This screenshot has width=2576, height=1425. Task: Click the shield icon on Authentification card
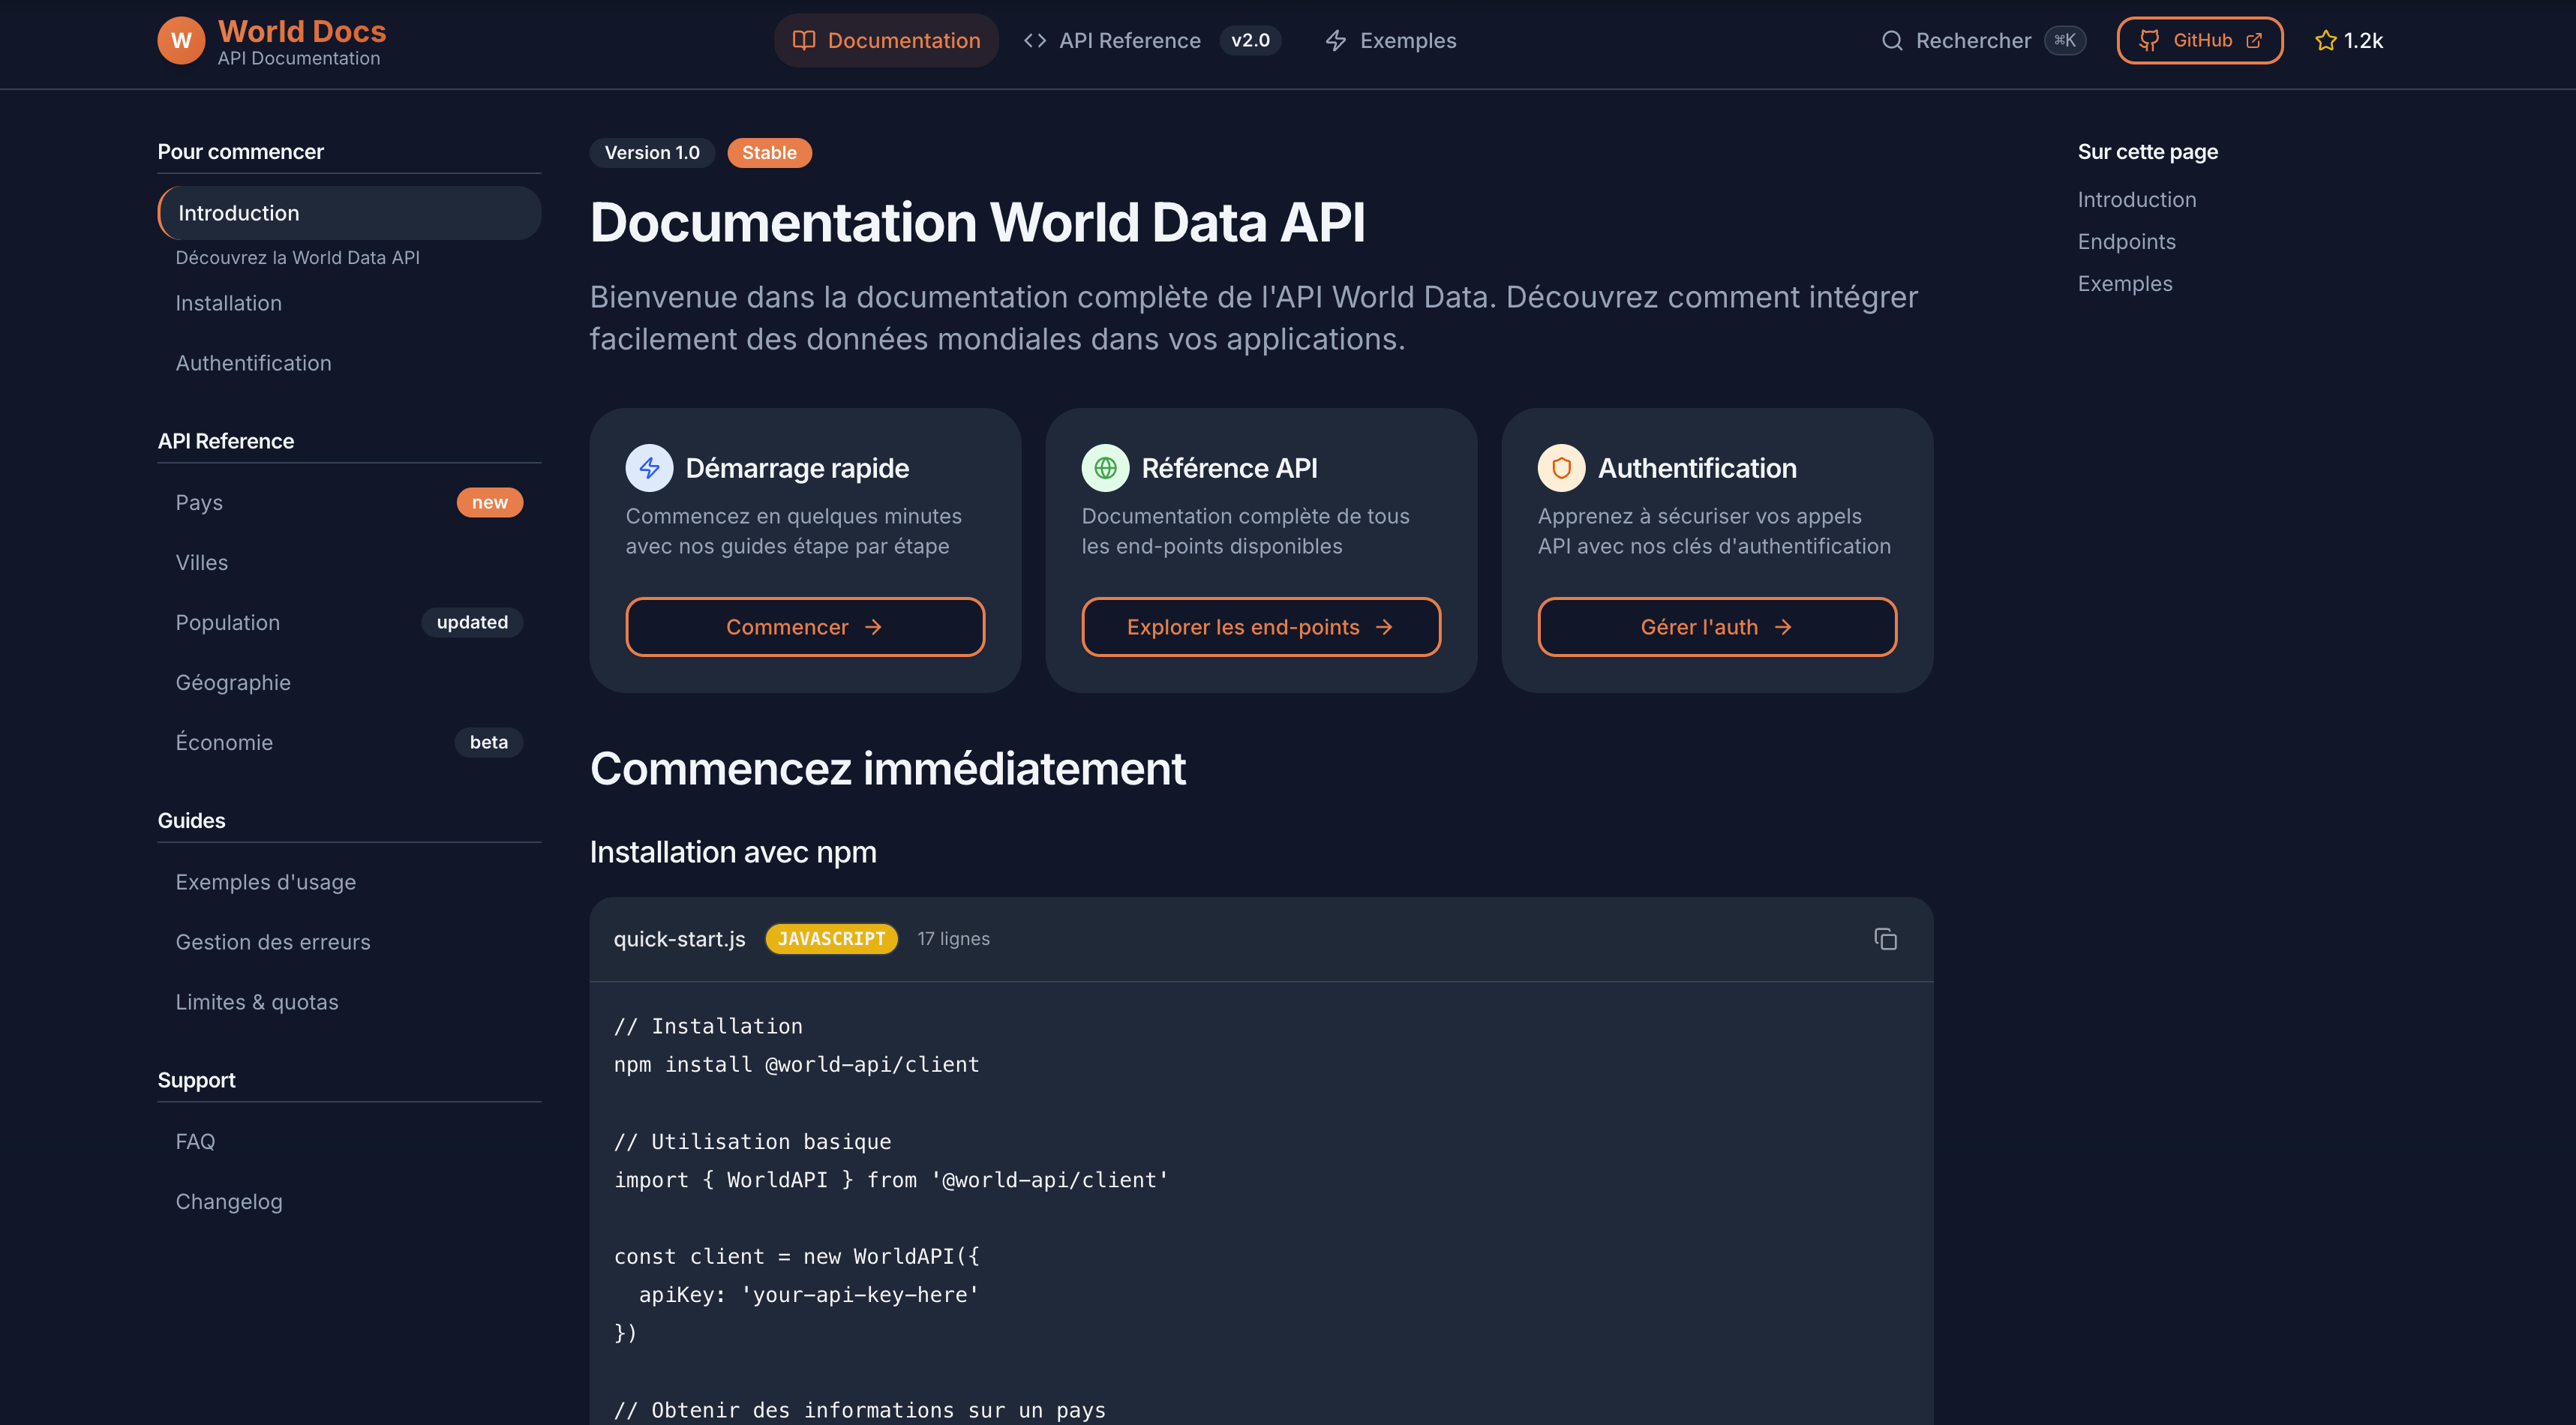[x=1561, y=468]
